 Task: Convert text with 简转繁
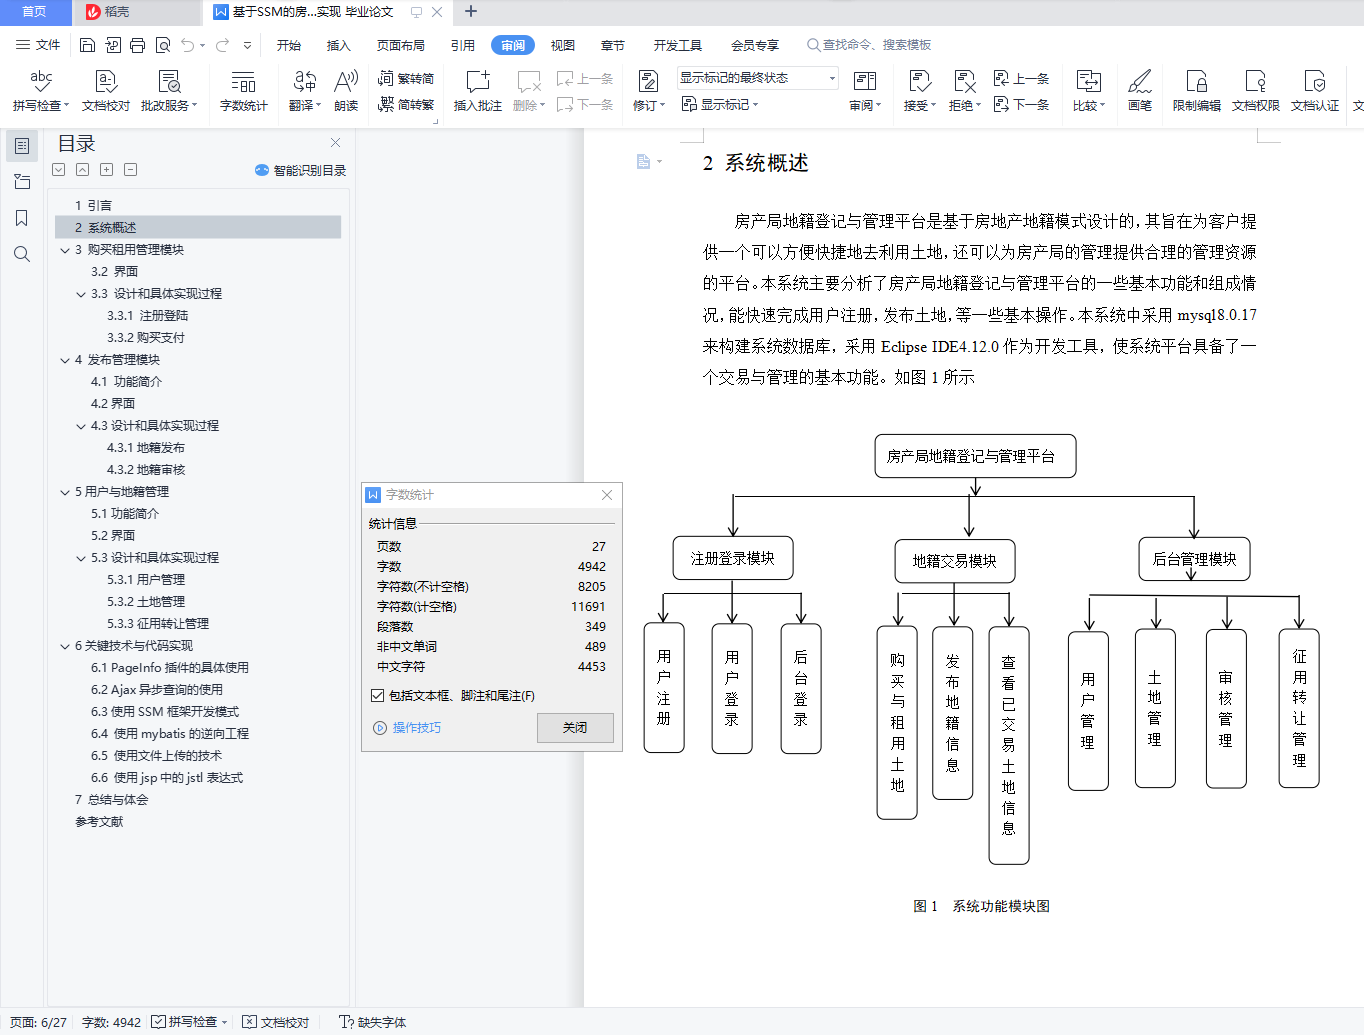tap(406, 104)
